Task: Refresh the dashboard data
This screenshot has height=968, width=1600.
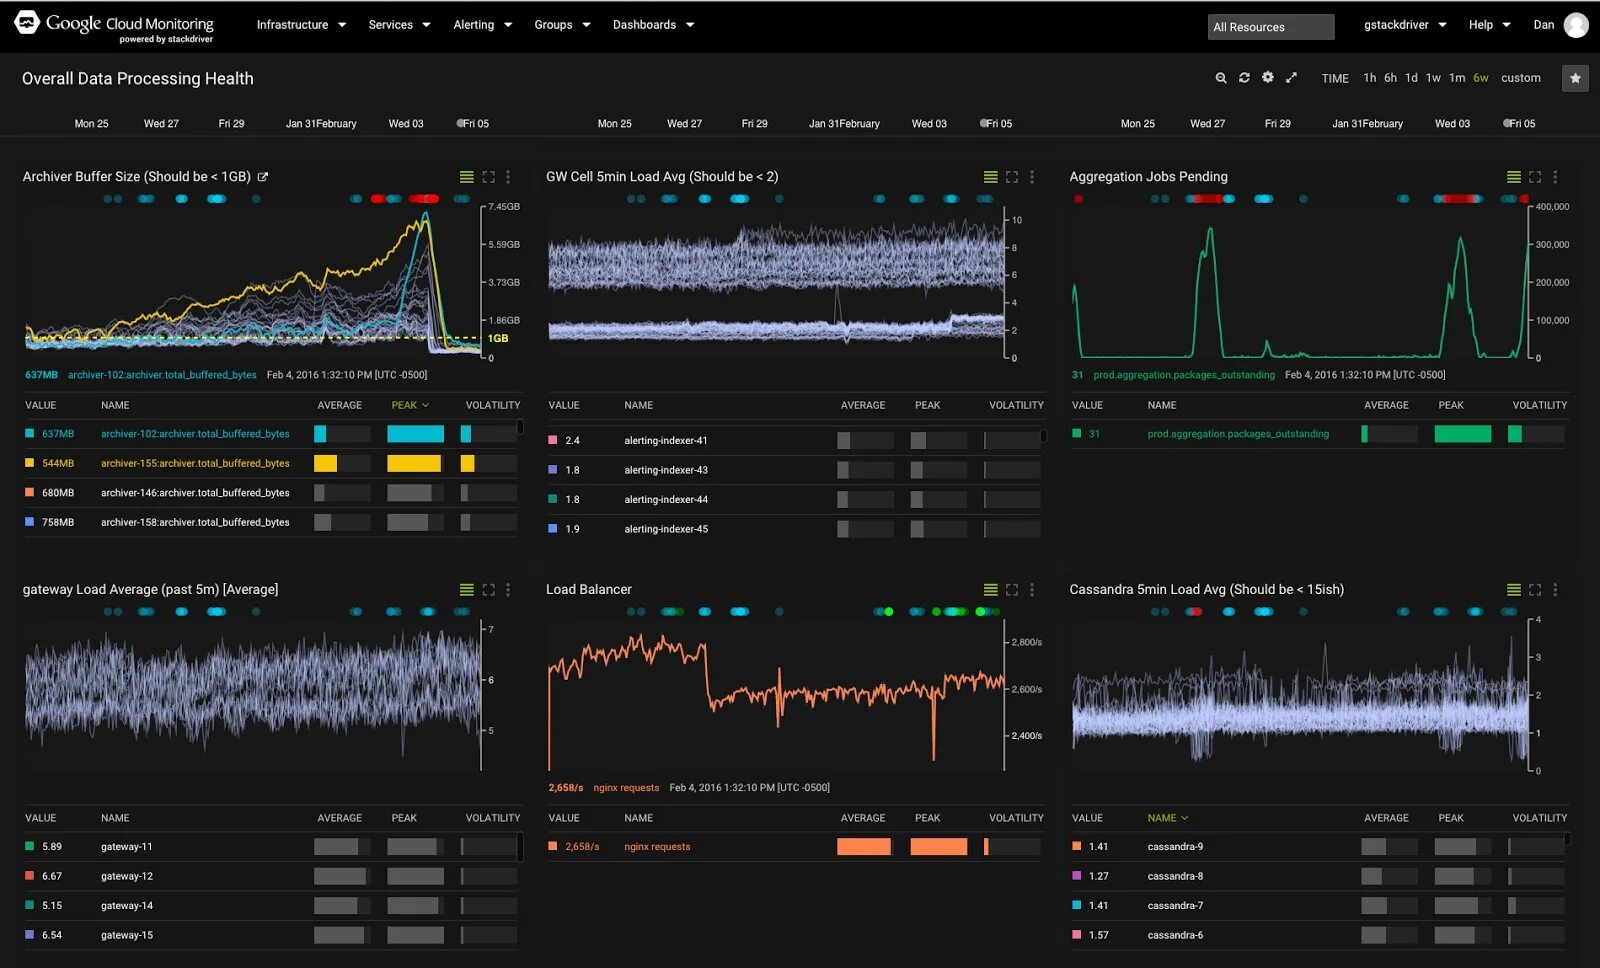Action: click(x=1244, y=77)
